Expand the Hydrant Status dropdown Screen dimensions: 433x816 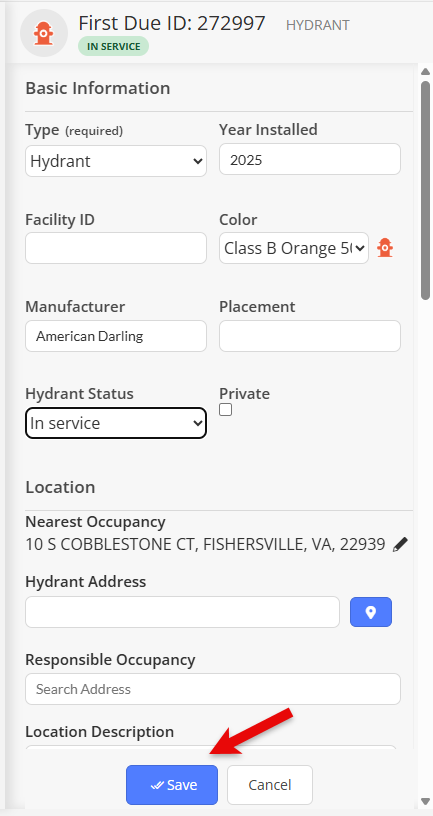click(x=116, y=423)
